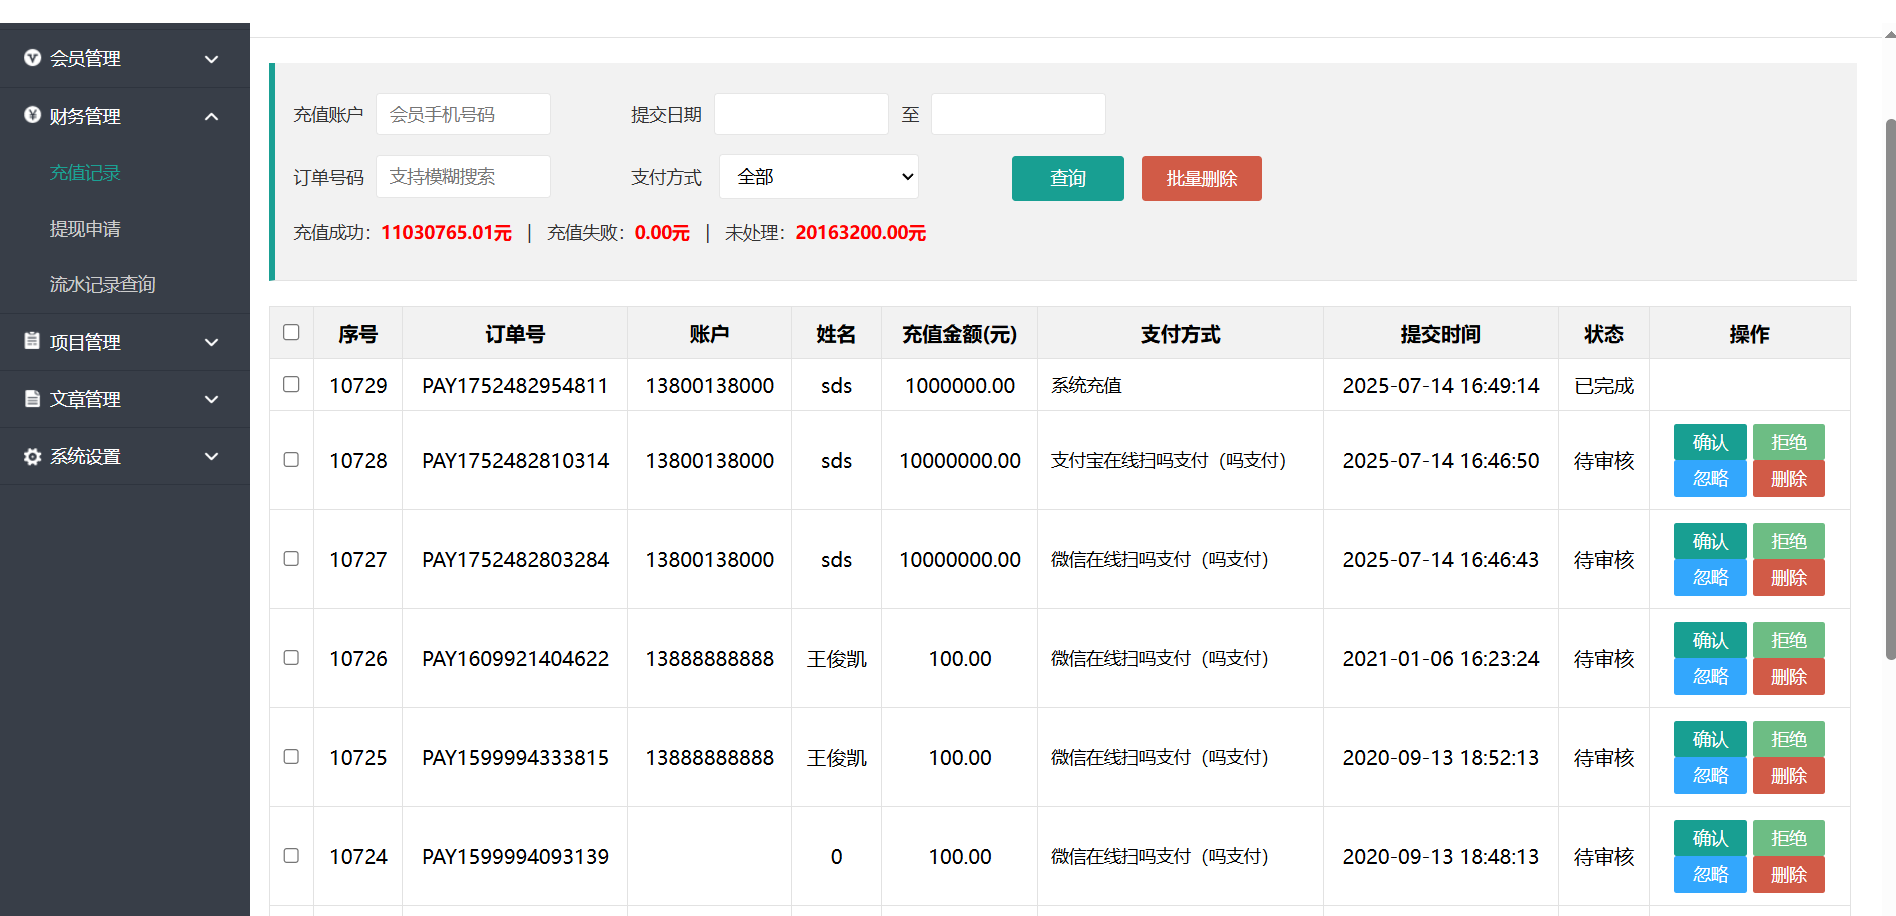Viewport: 1896px width, 916px height.
Task: Click the end date field after 至
Action: coord(1018,114)
